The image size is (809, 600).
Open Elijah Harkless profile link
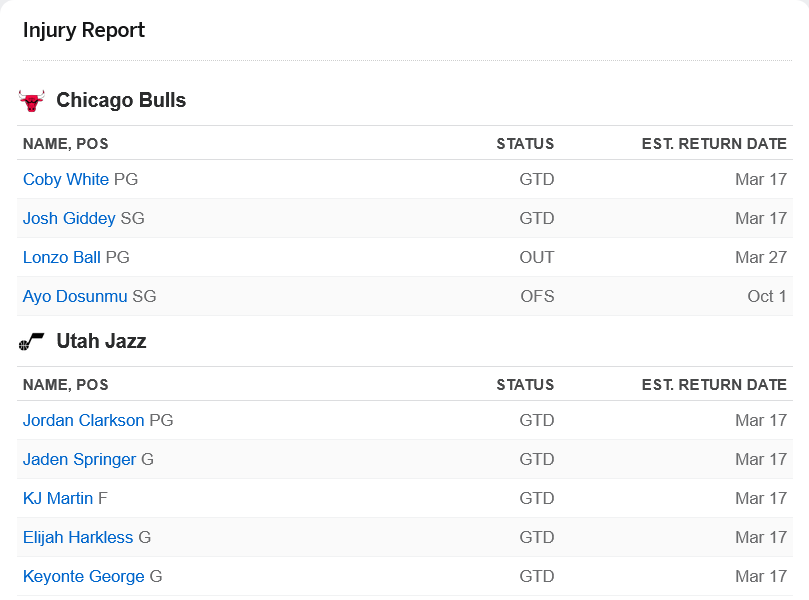pyautogui.click(x=78, y=537)
